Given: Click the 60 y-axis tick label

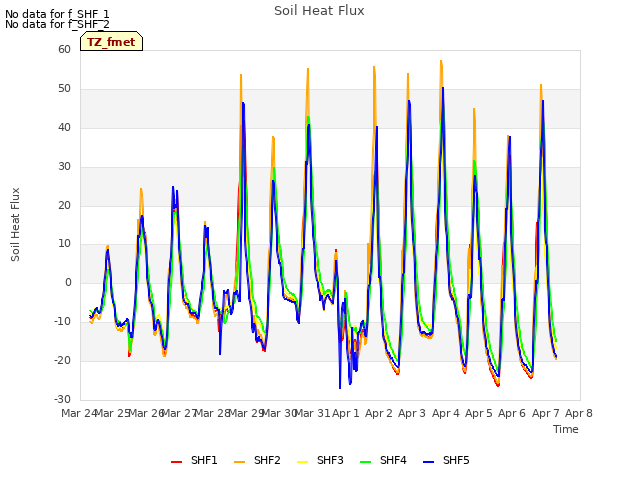Looking at the screenshot, I should (64, 49).
